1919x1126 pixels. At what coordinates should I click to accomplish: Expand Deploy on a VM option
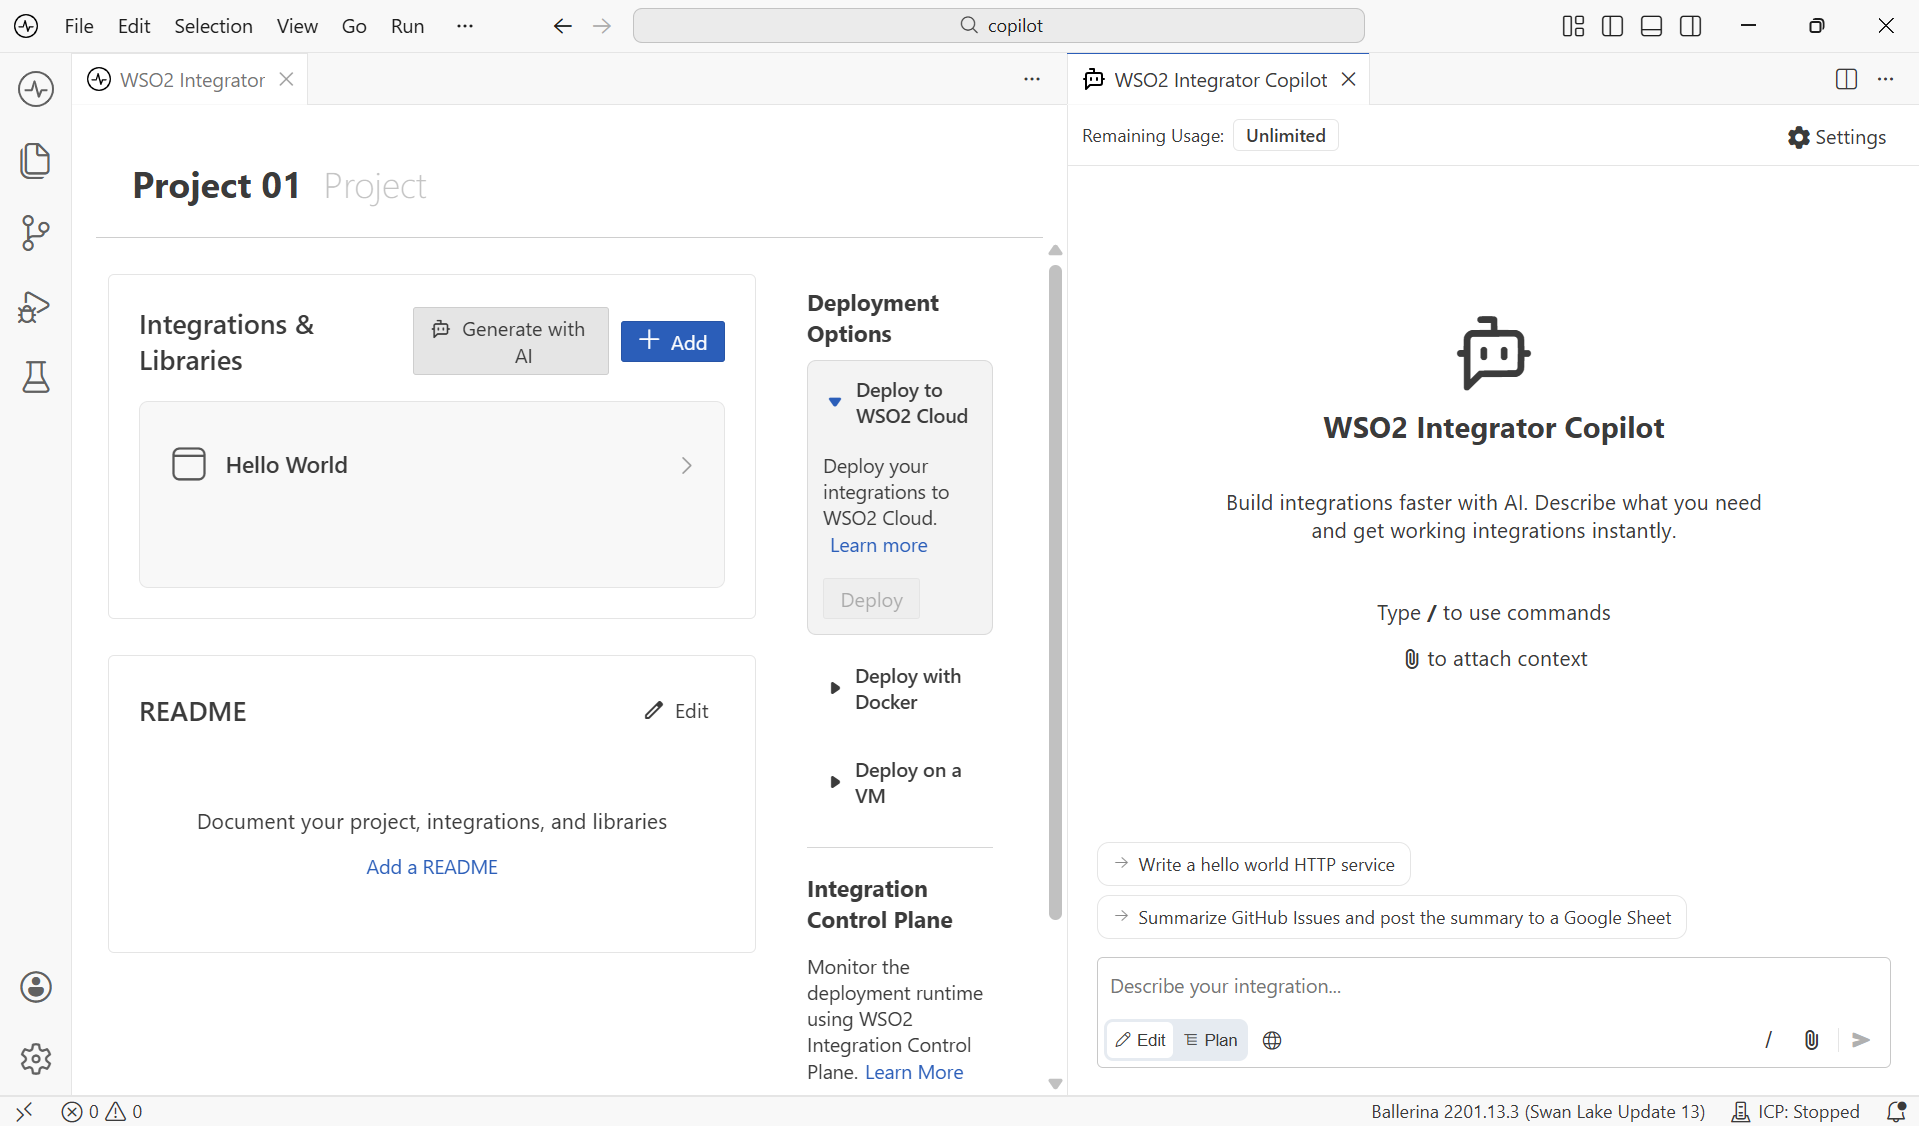pos(835,782)
